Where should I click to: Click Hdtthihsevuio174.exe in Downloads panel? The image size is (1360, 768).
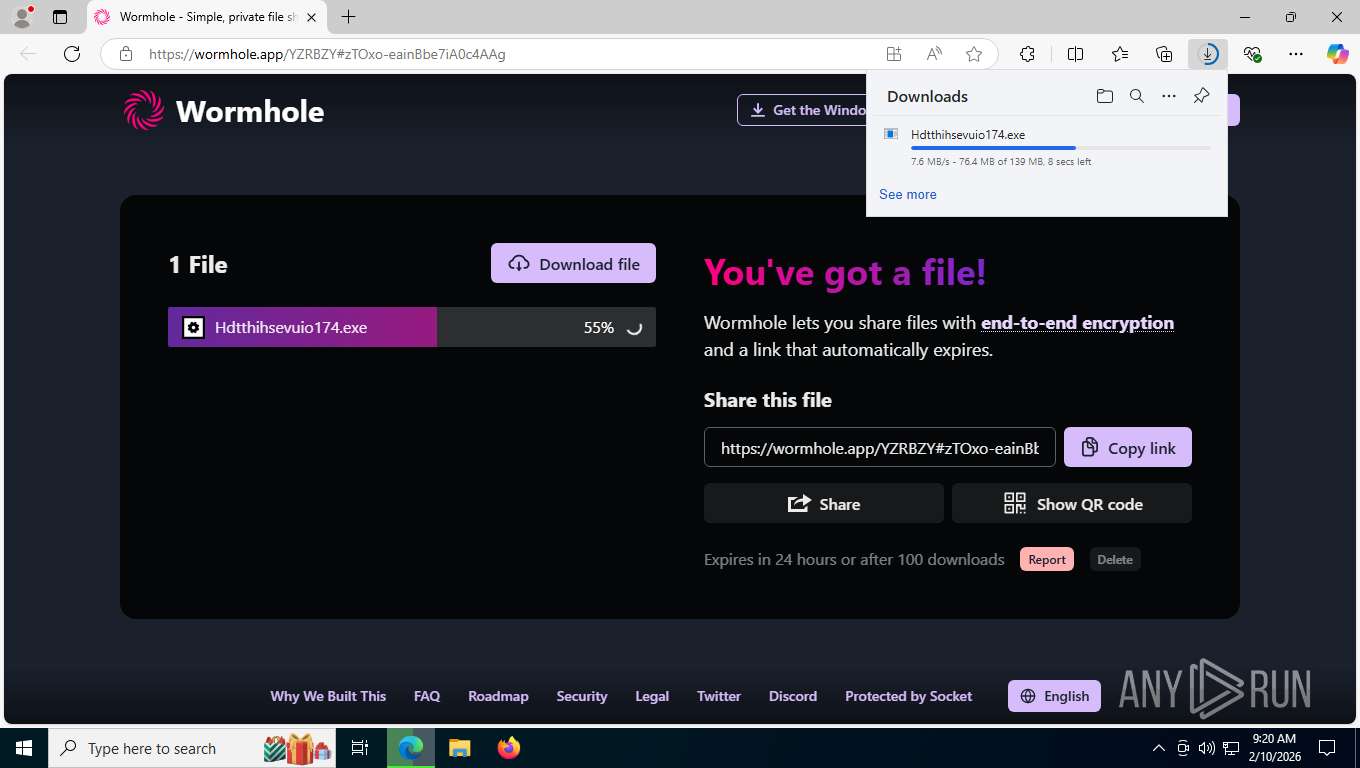pyautogui.click(x=968, y=134)
